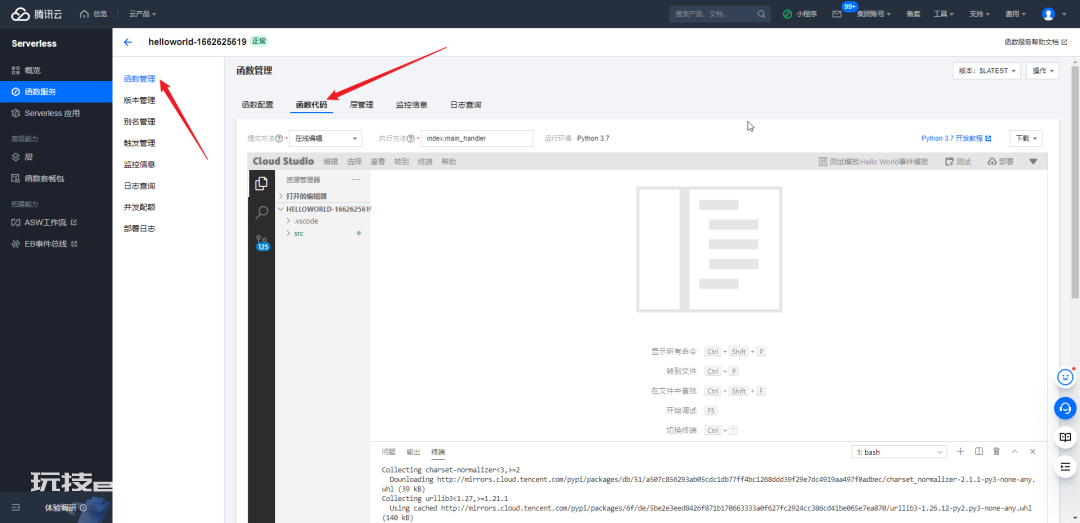
Task: Switch to the 问题 panel tab
Action: pos(388,452)
